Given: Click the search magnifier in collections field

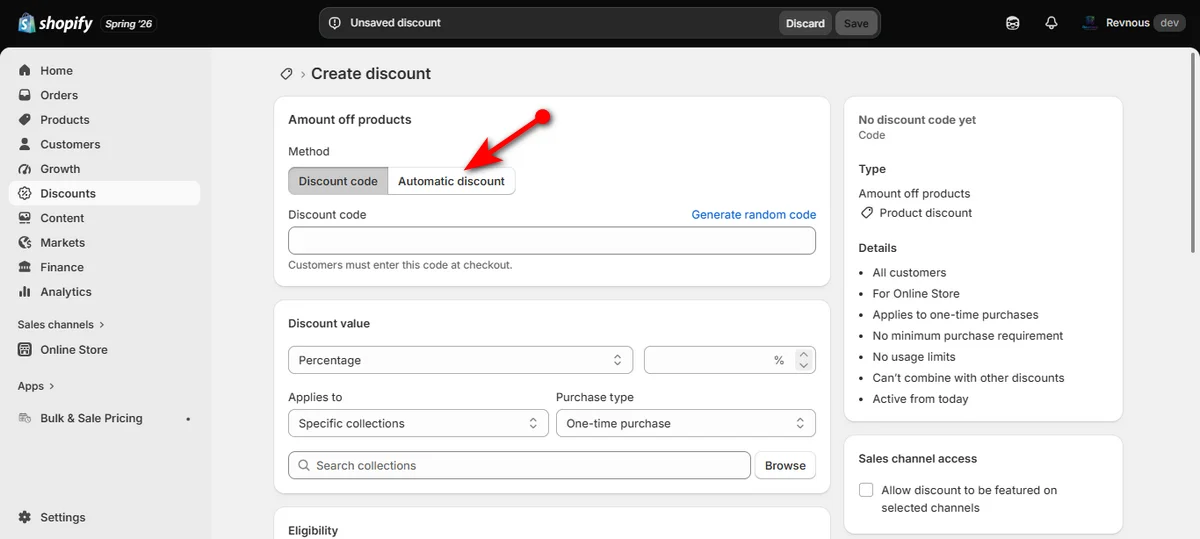Looking at the screenshot, I should click(302, 465).
